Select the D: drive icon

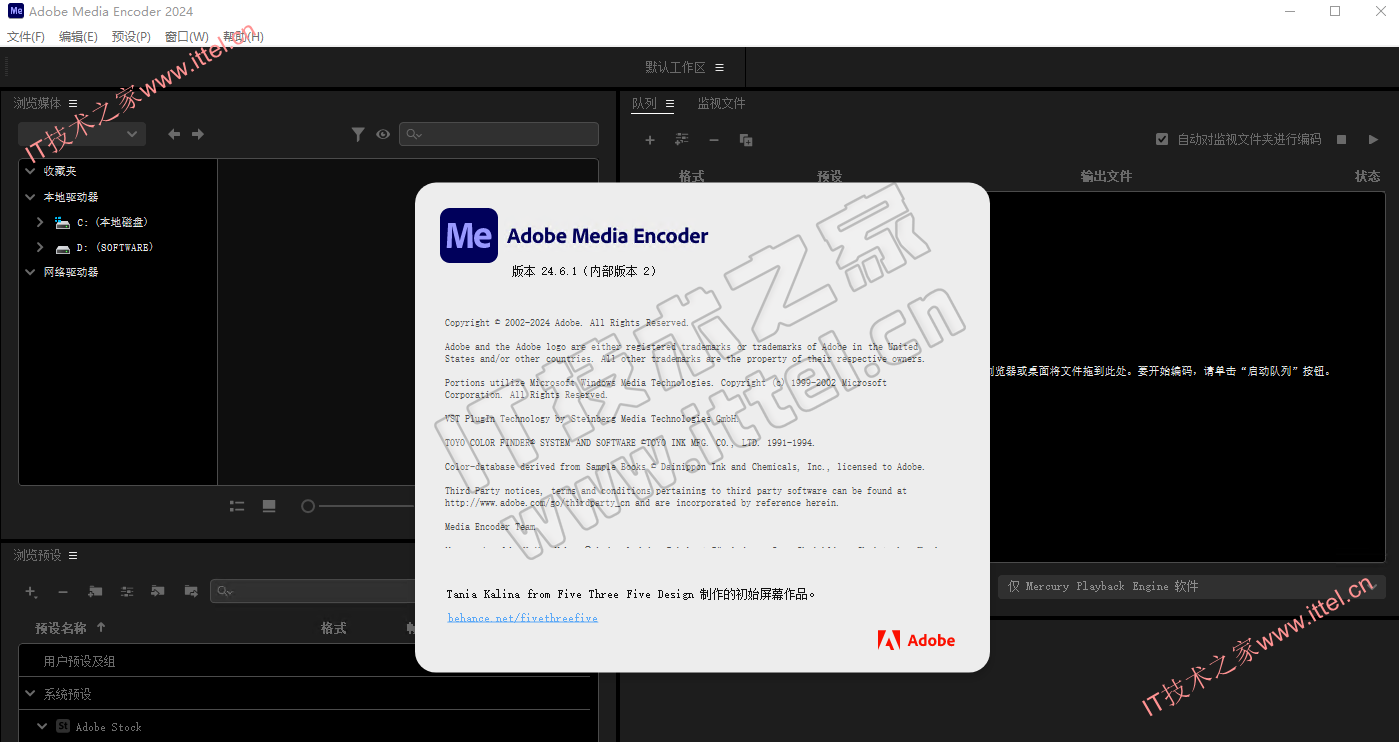(x=63, y=248)
